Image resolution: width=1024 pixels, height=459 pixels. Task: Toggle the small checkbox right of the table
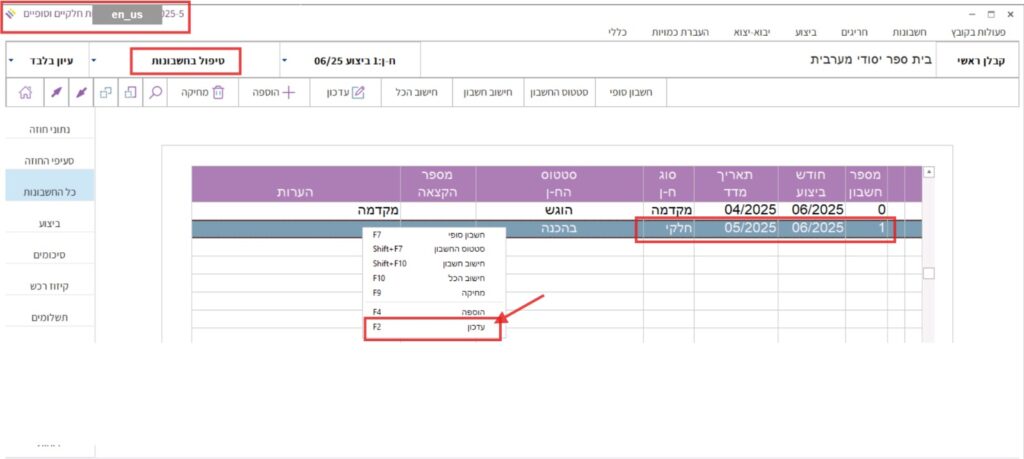pyautogui.click(x=929, y=273)
